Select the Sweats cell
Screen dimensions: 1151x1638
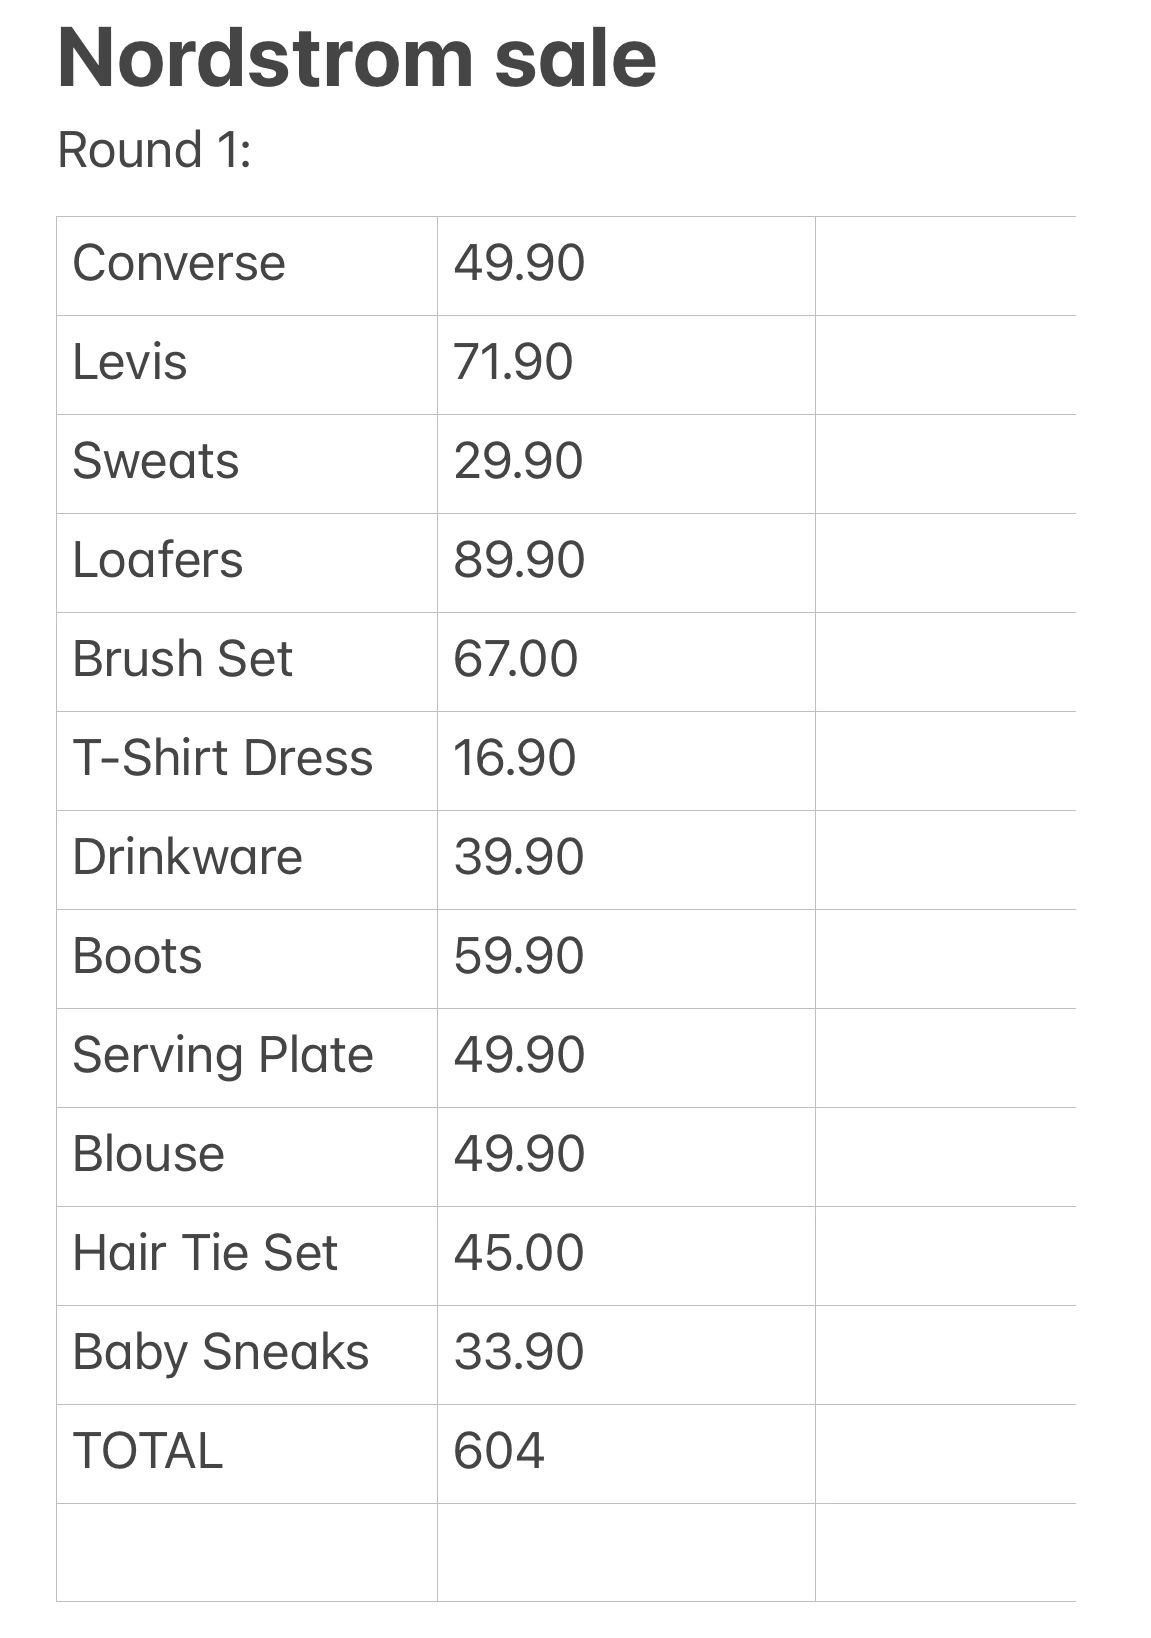click(x=247, y=464)
